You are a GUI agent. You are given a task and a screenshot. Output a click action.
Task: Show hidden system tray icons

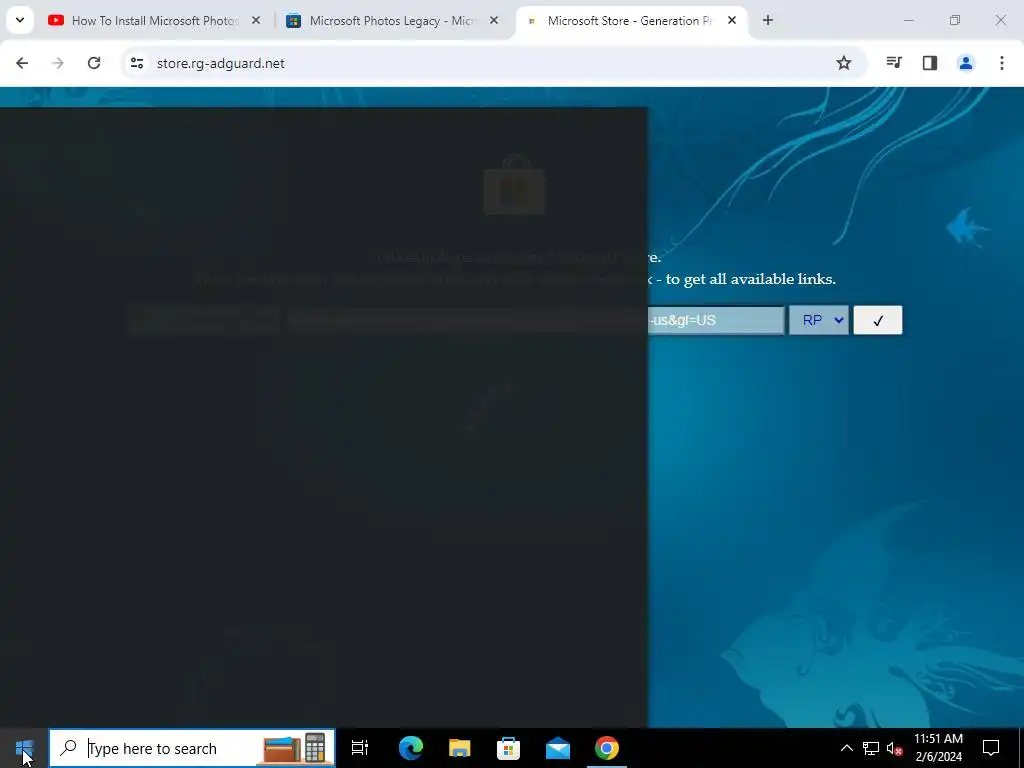tap(846, 748)
